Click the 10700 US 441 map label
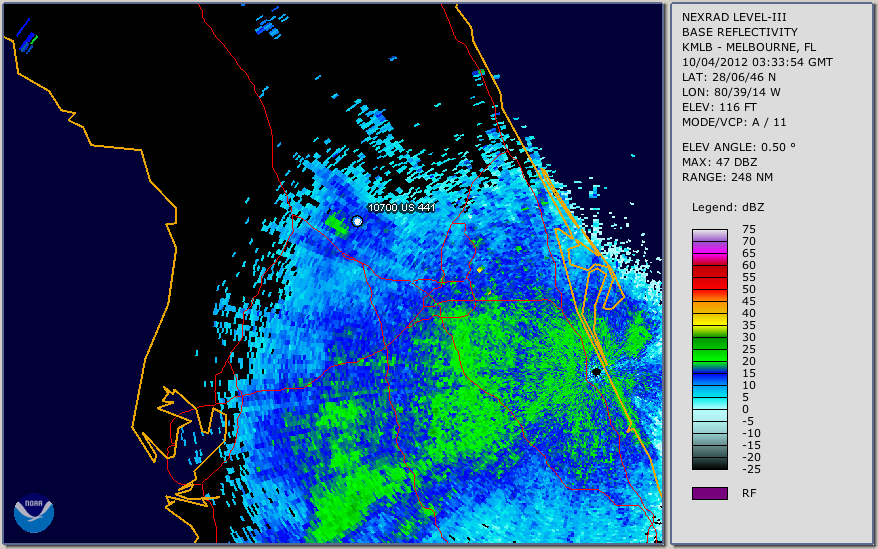This screenshot has height=549, width=878. pos(401,208)
